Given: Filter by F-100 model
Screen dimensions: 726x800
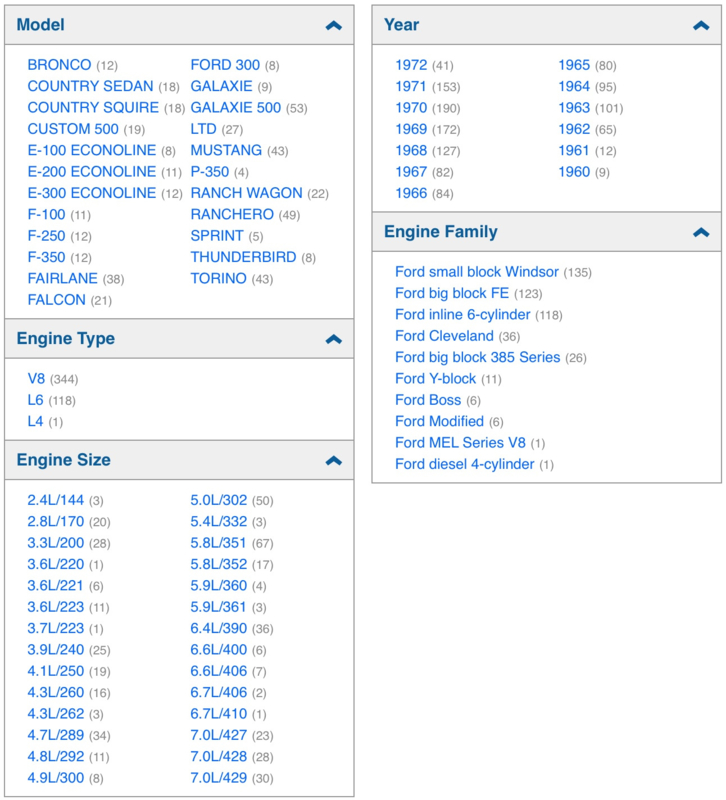Looking at the screenshot, I should [46, 215].
